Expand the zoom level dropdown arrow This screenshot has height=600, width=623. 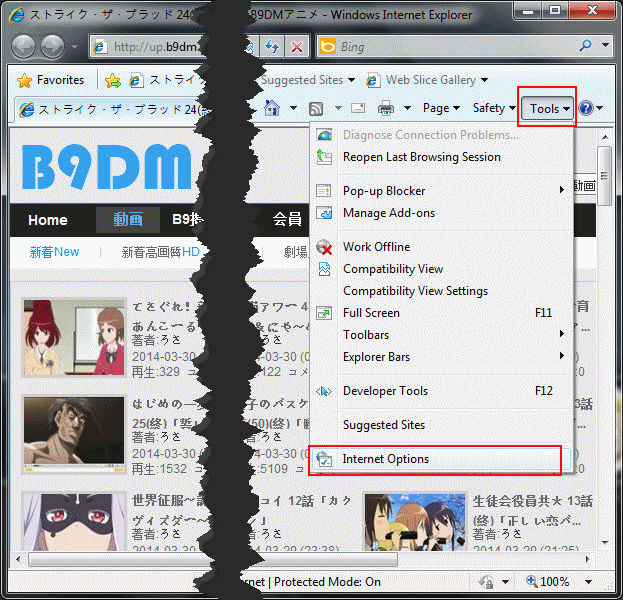click(588, 582)
